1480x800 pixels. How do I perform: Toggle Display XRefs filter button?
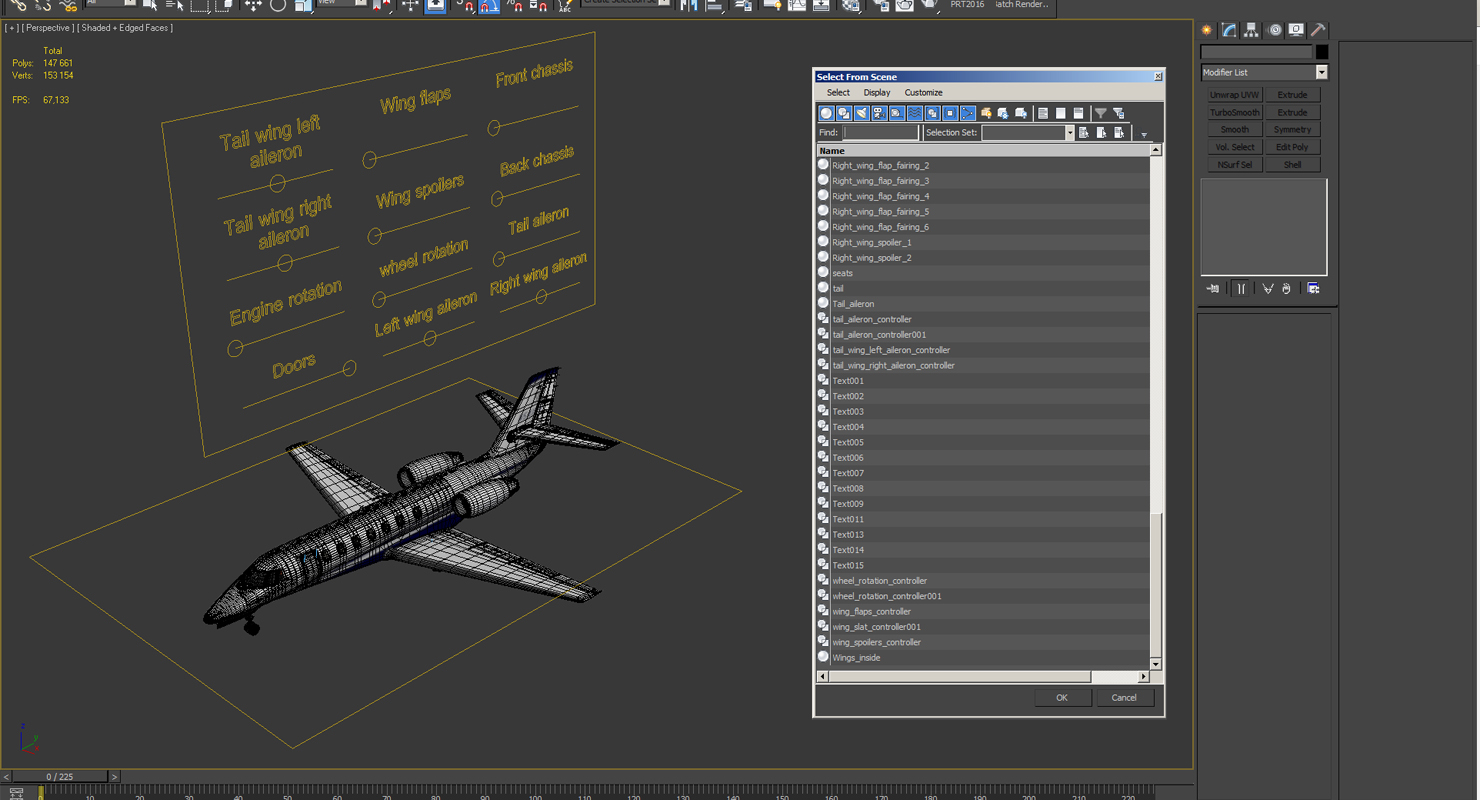point(950,113)
